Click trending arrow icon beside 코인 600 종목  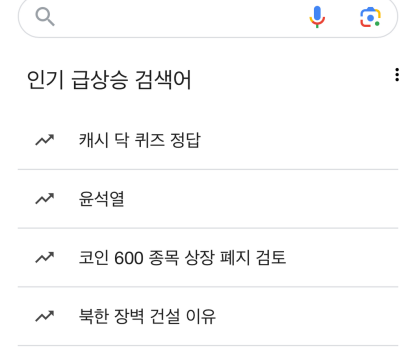(x=45, y=257)
